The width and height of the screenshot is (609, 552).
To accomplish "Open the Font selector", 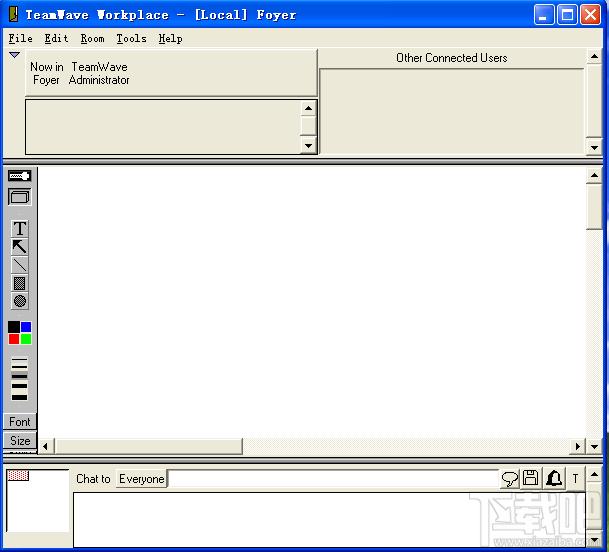I will 19,422.
